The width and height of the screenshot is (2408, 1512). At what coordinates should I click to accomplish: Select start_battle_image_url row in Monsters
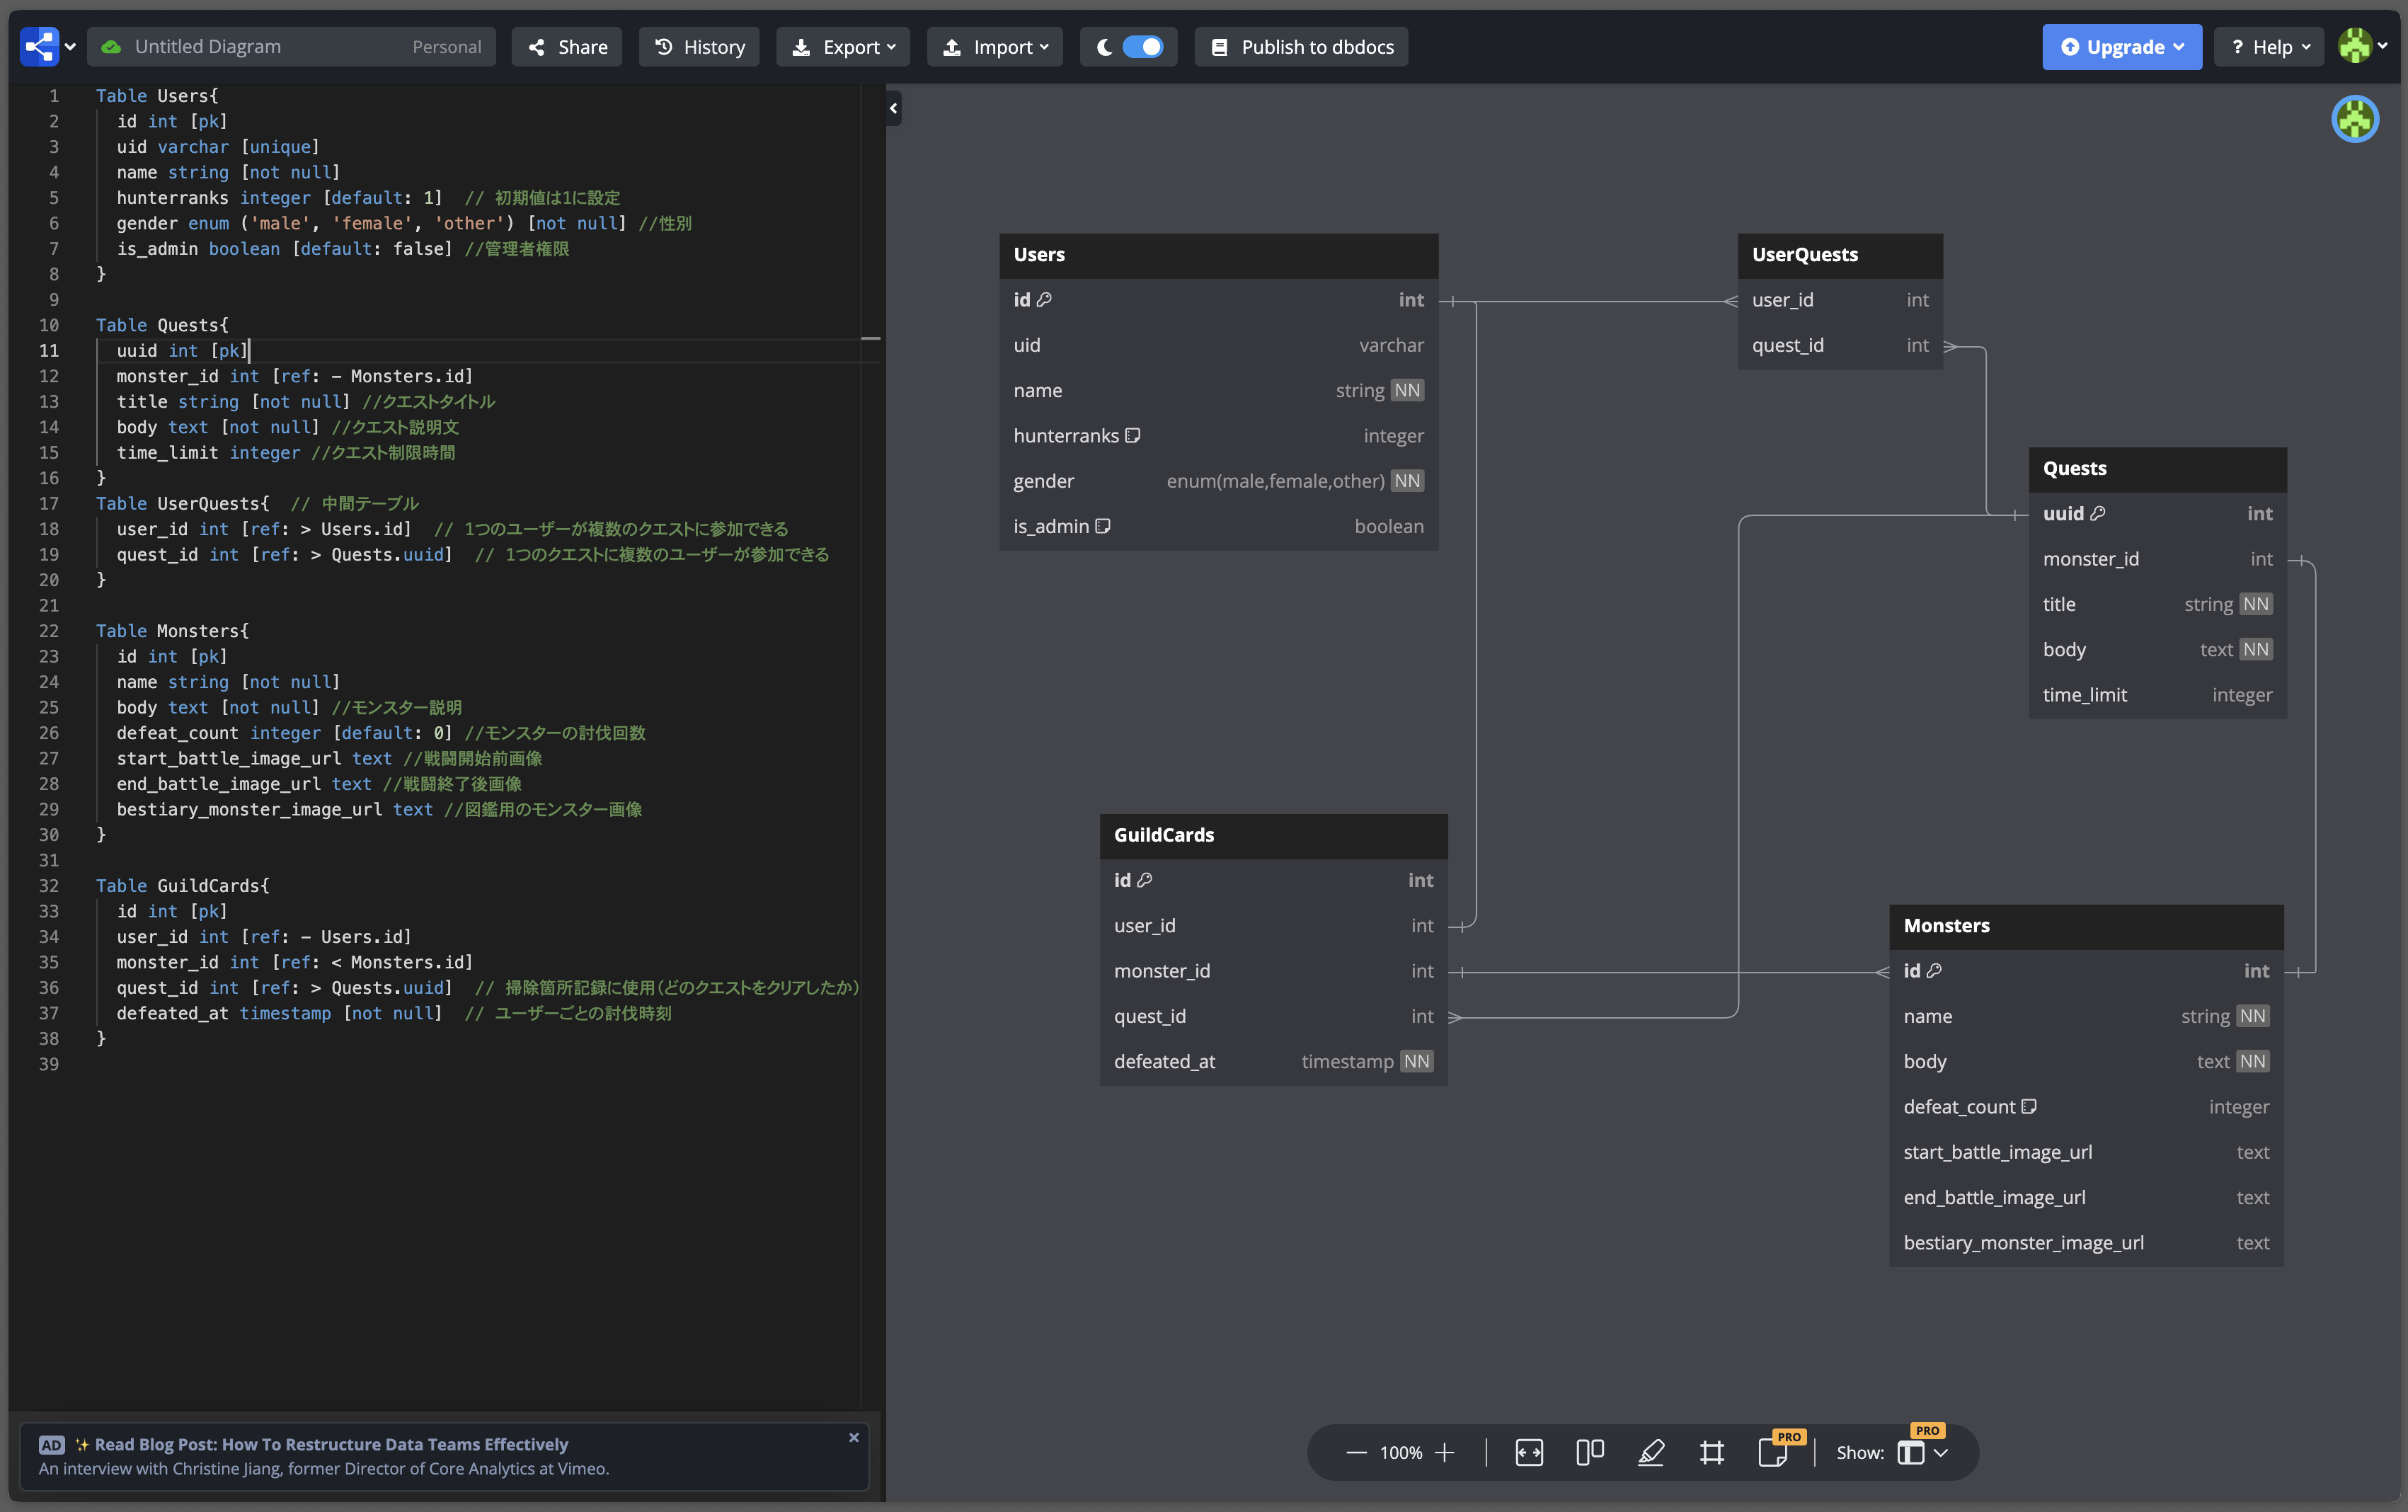coord(2086,1153)
